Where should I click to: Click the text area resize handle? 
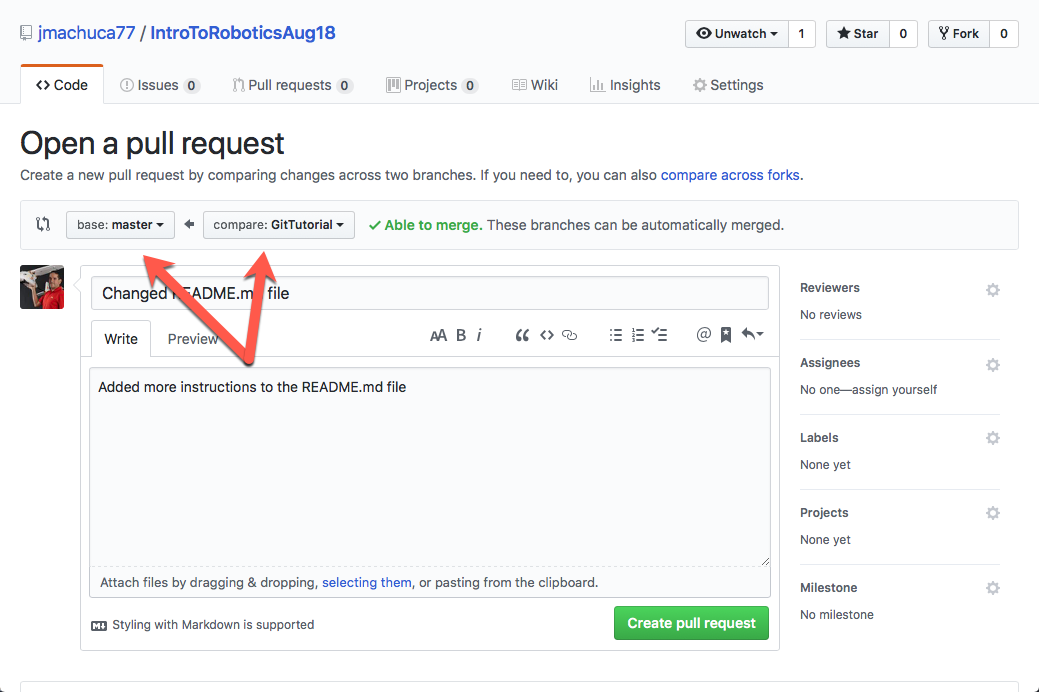765,561
